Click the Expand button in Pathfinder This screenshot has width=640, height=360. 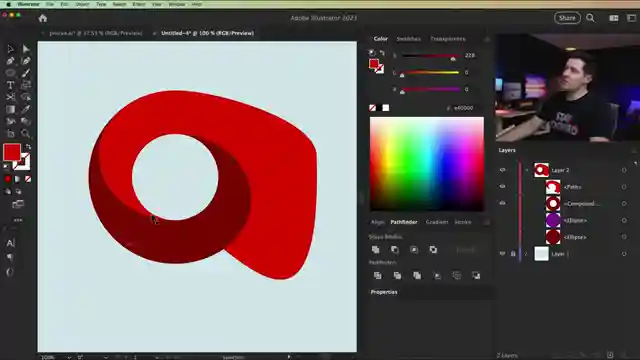(465, 249)
